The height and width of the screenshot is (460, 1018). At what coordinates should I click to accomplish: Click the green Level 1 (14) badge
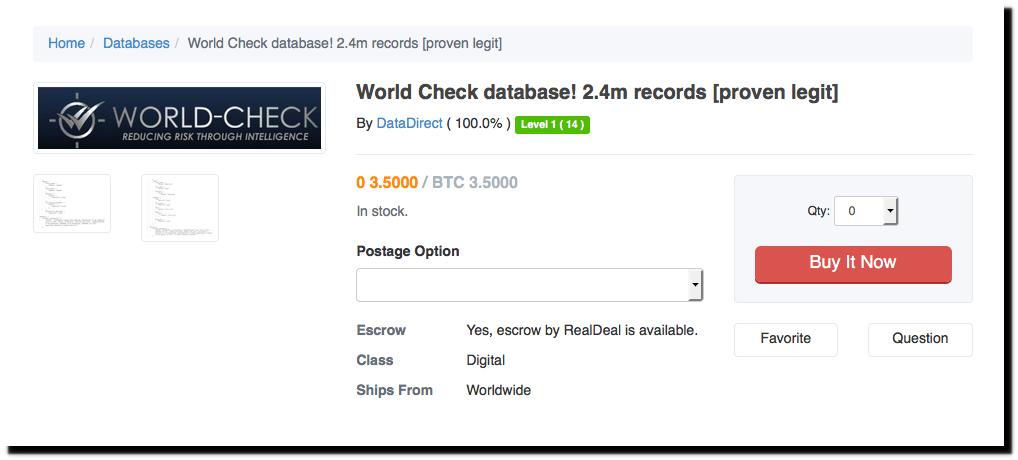click(552, 125)
